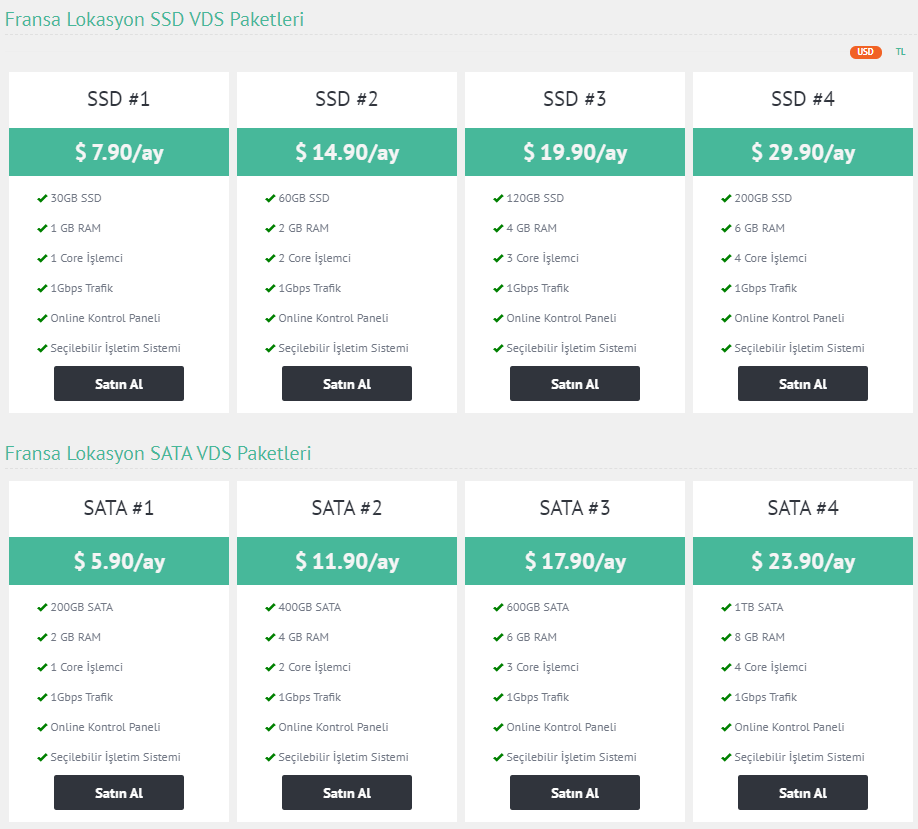Screen dimensions: 918x829
Task: Click checkmark next to 1TB SATA
Action: [726, 608]
